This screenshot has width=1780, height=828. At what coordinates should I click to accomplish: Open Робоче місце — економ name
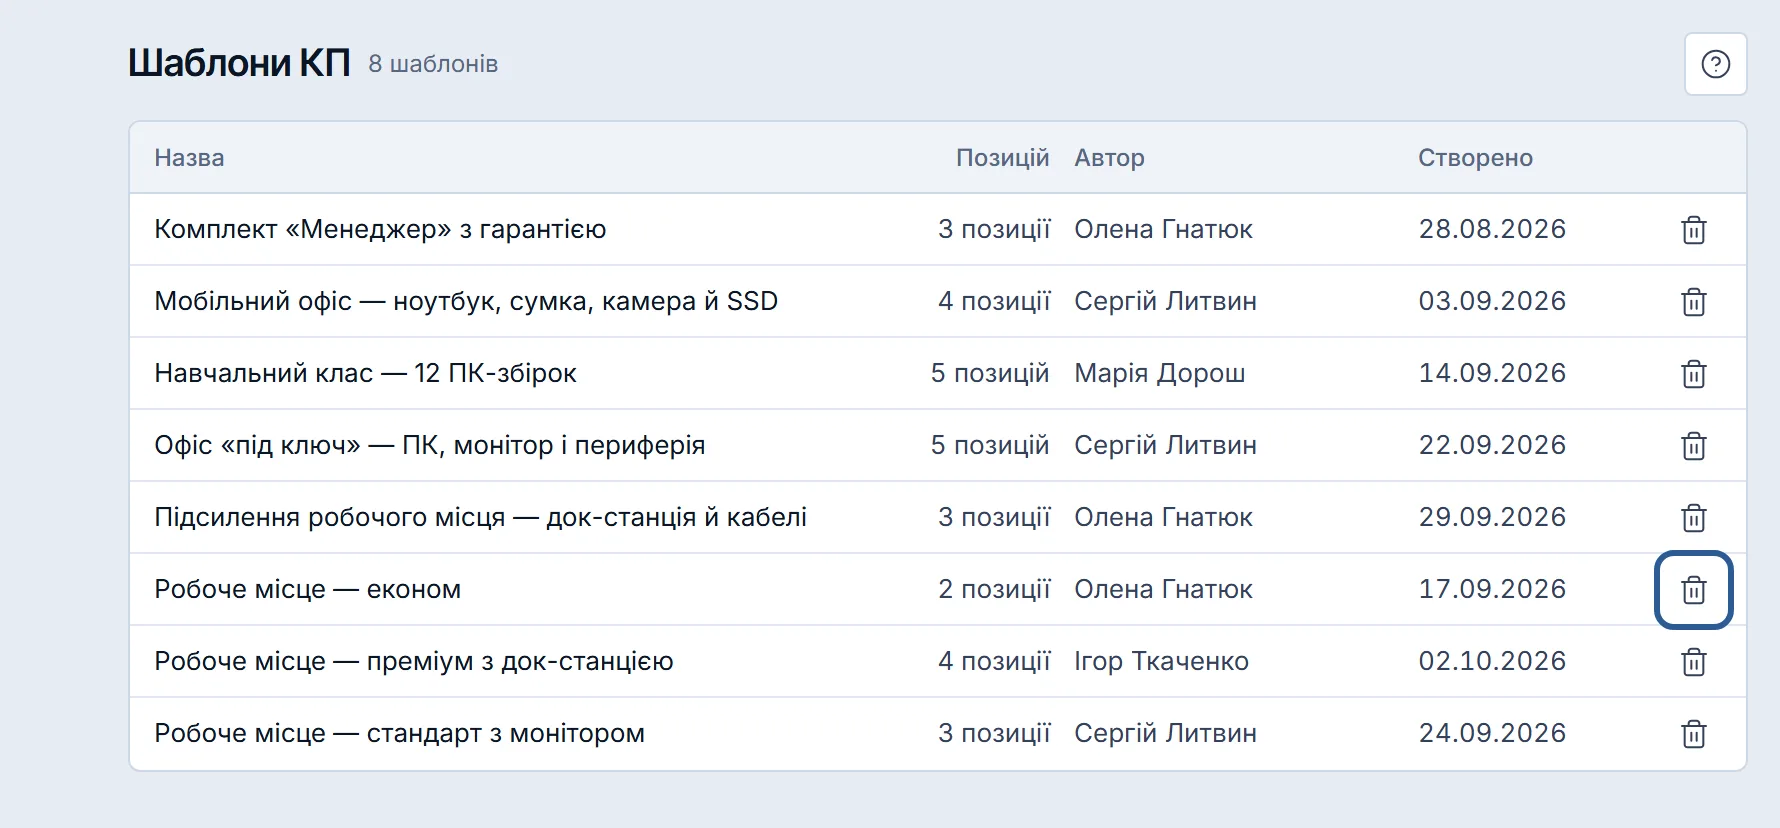[x=307, y=589]
